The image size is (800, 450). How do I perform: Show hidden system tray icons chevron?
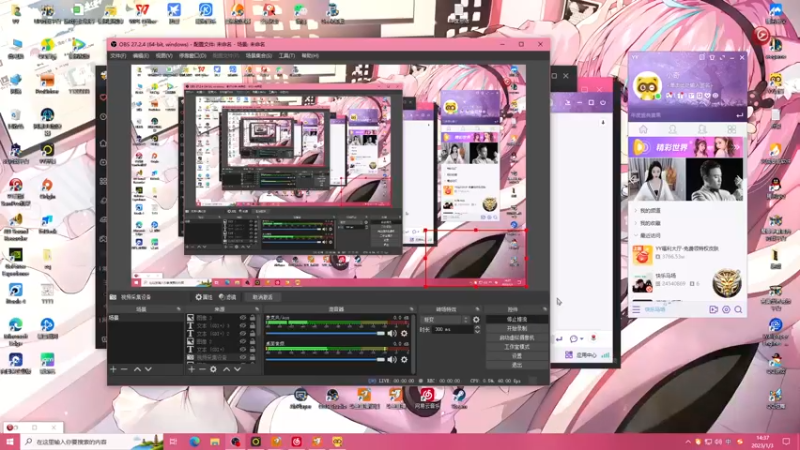(x=688, y=442)
